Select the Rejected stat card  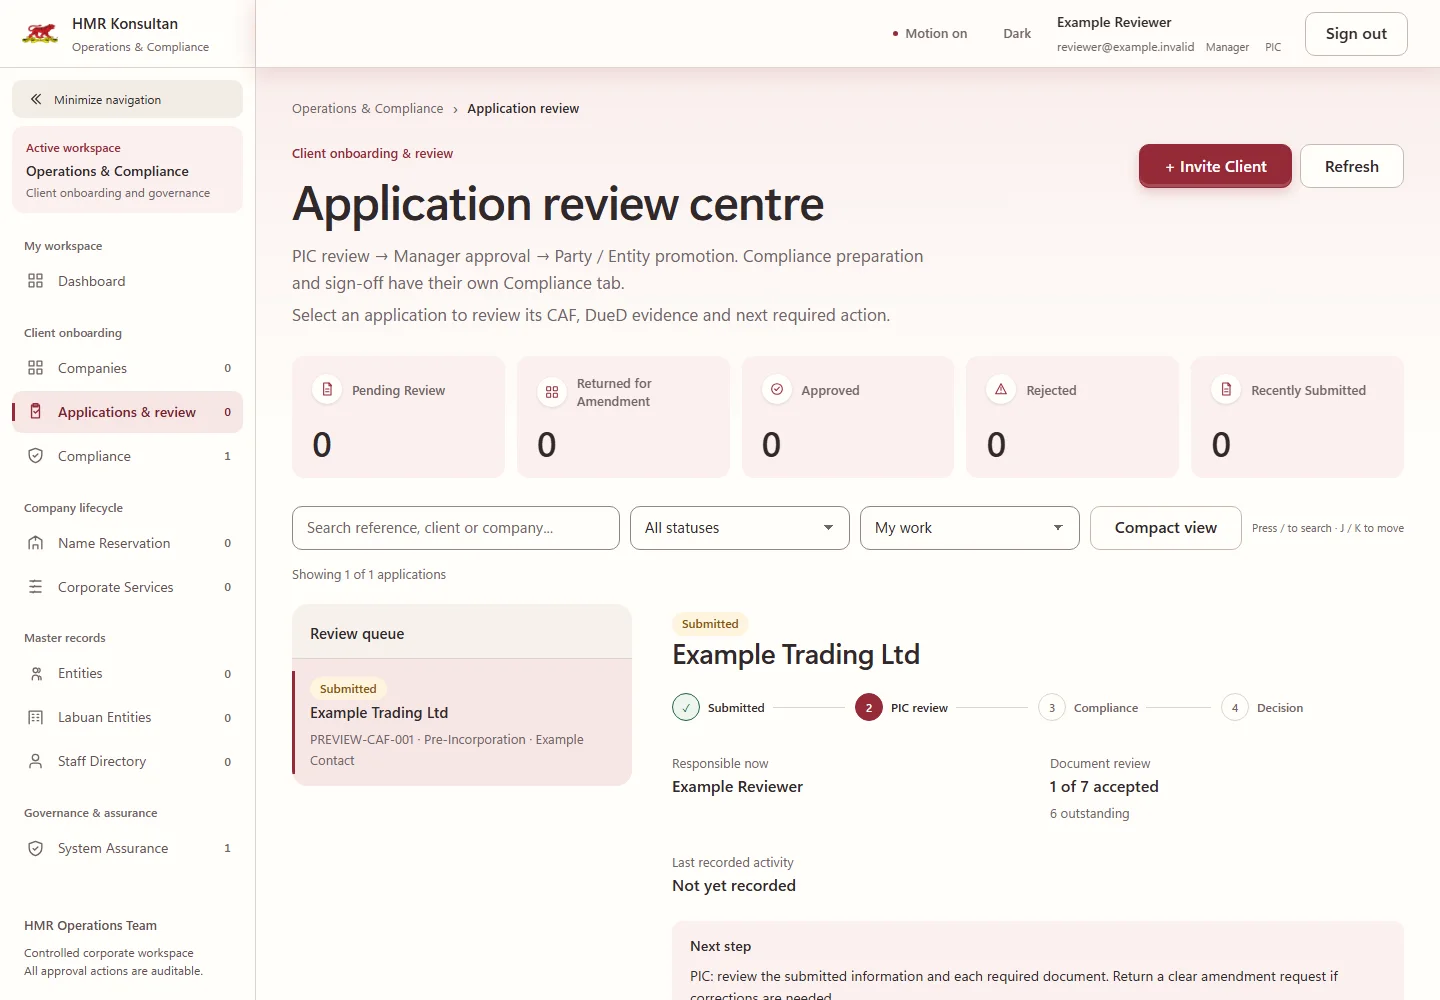tap(1073, 417)
